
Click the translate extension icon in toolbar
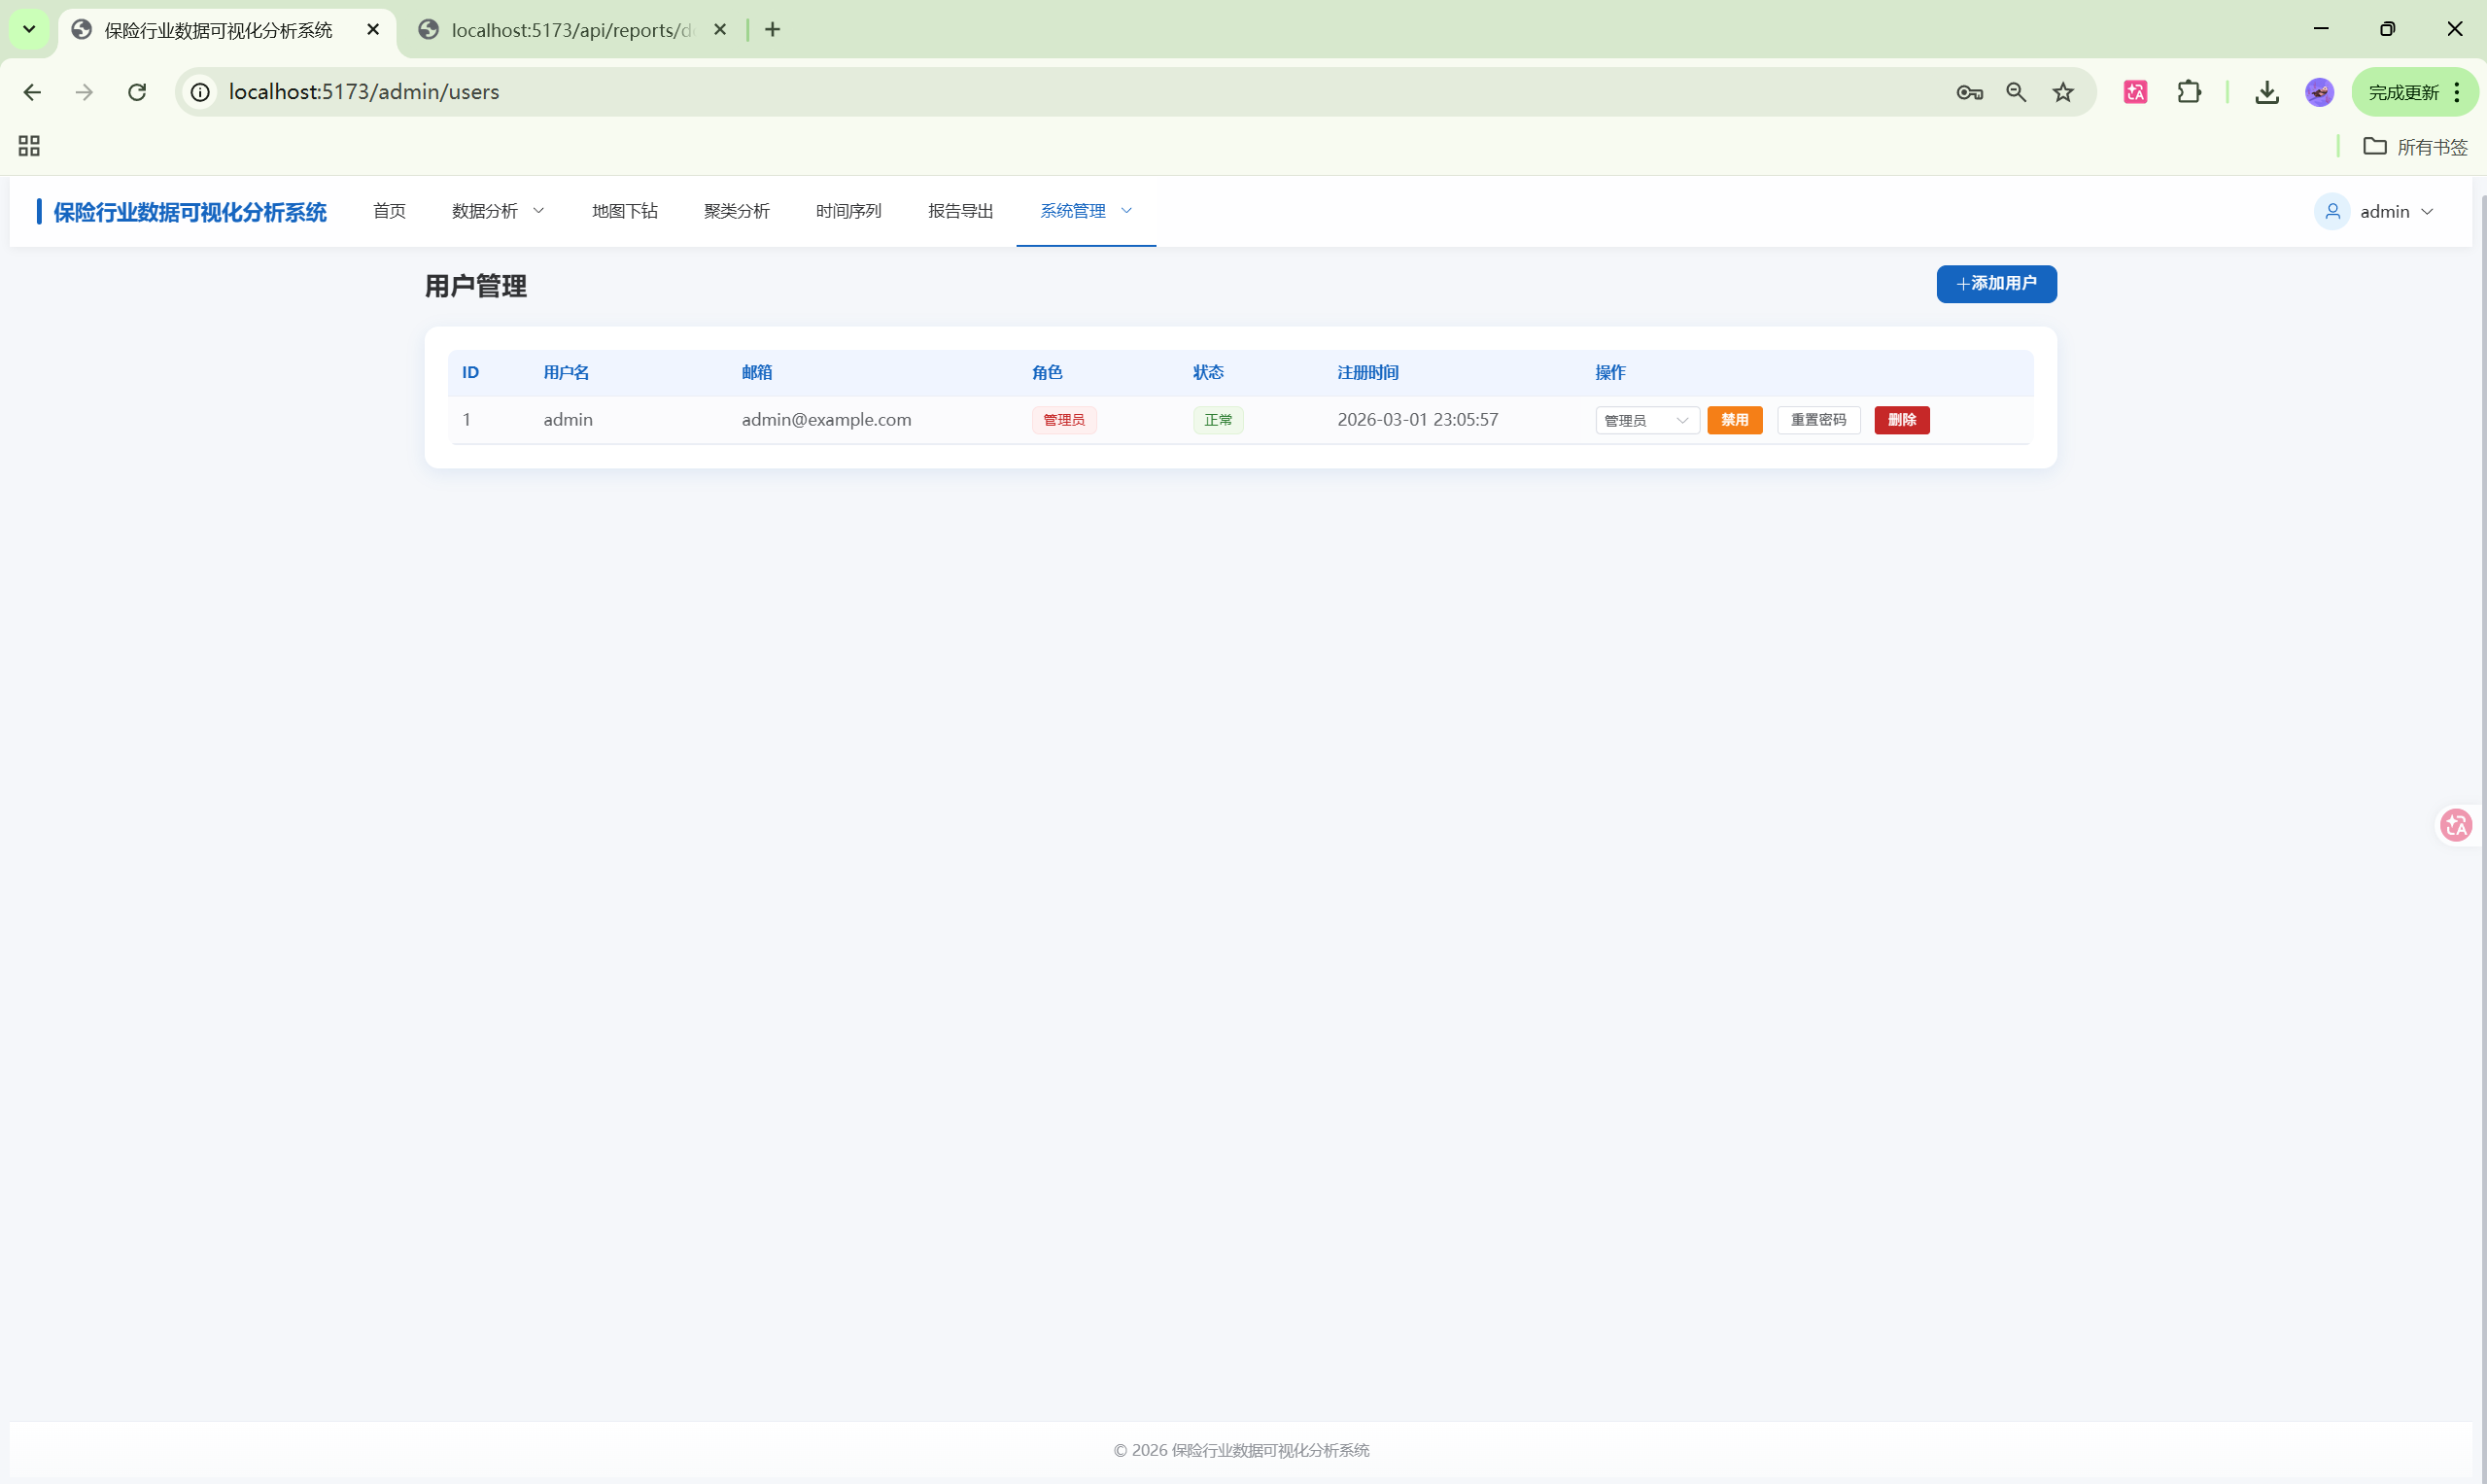click(x=2135, y=92)
